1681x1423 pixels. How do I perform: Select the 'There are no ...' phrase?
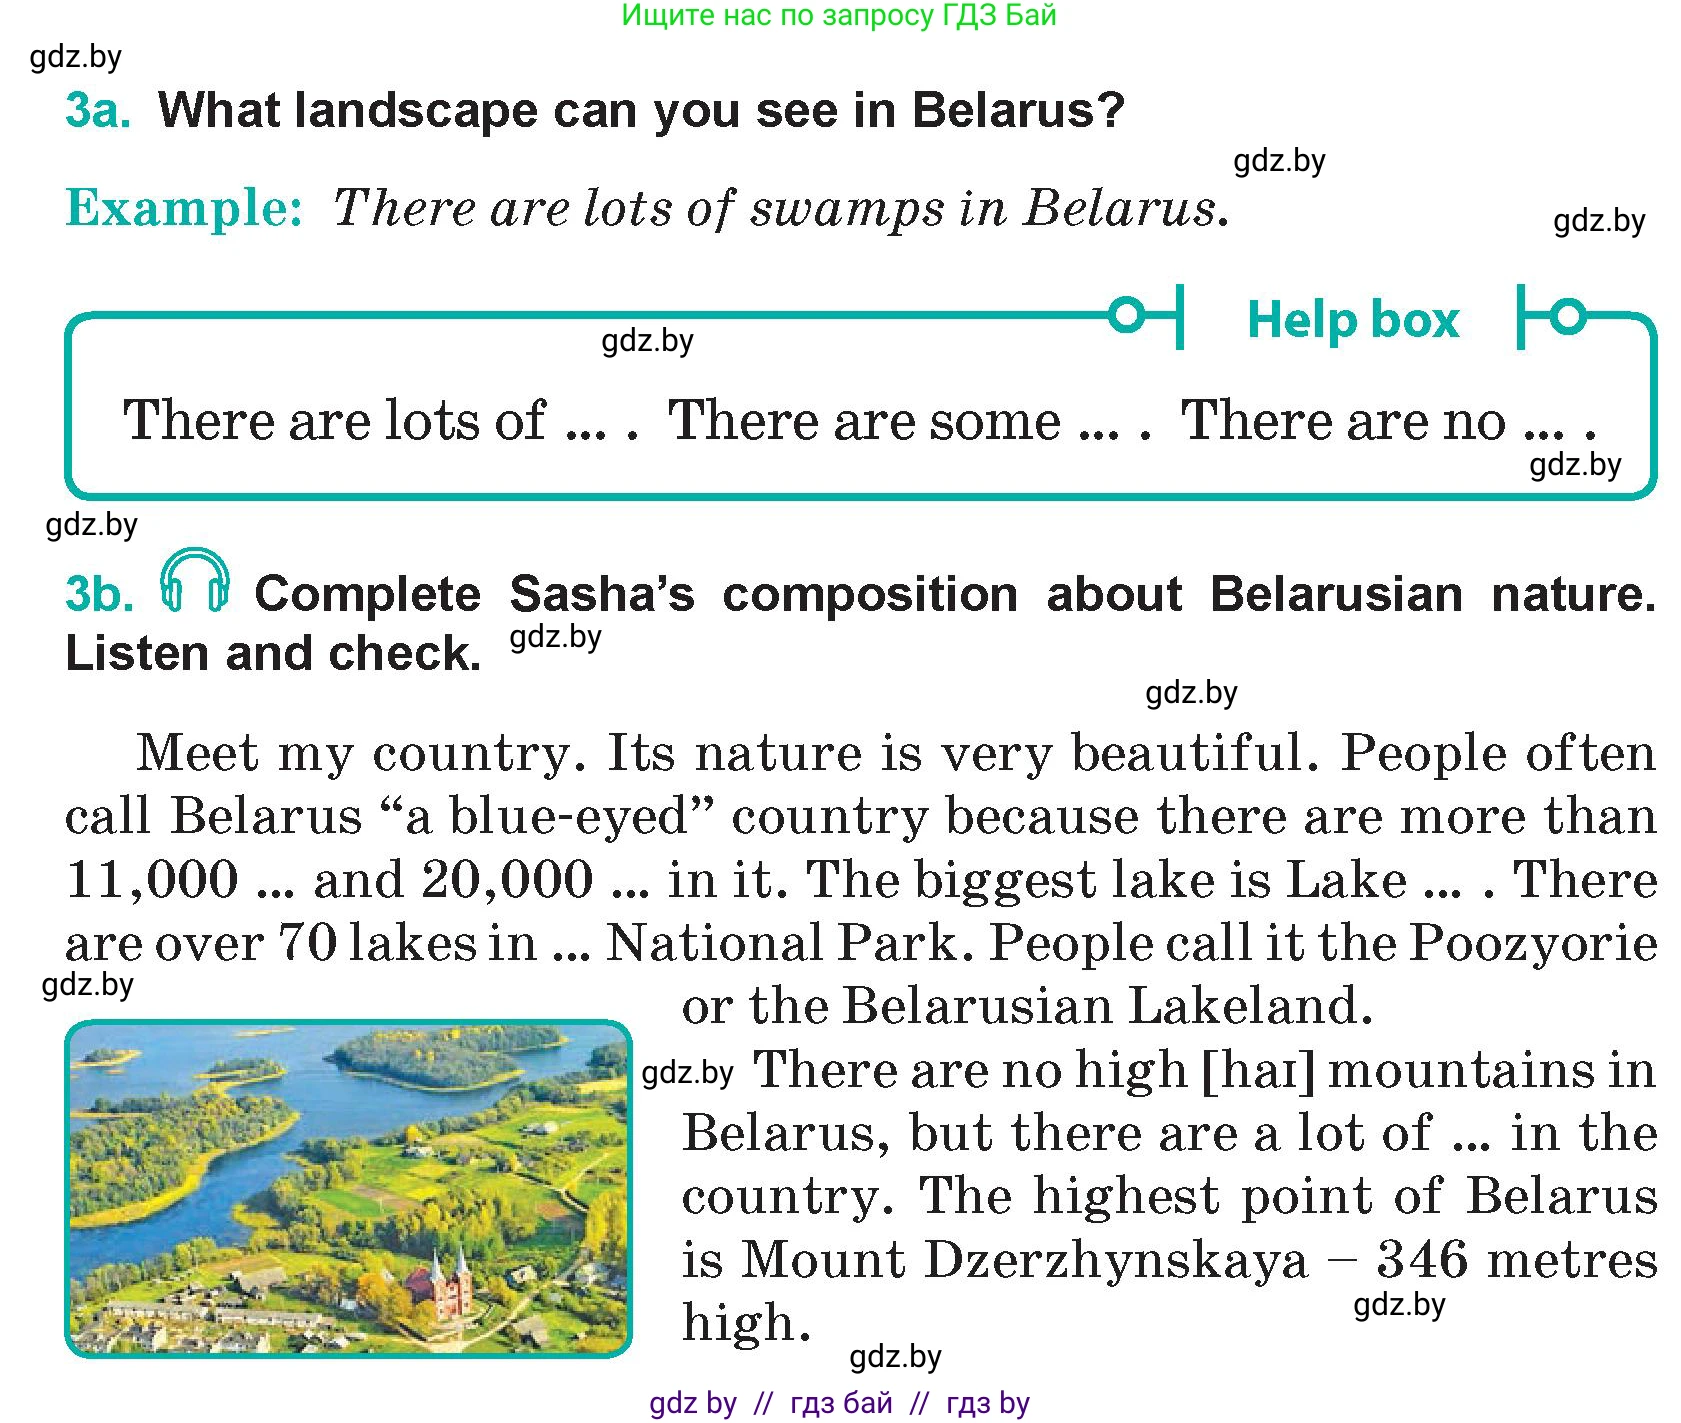1388,420
